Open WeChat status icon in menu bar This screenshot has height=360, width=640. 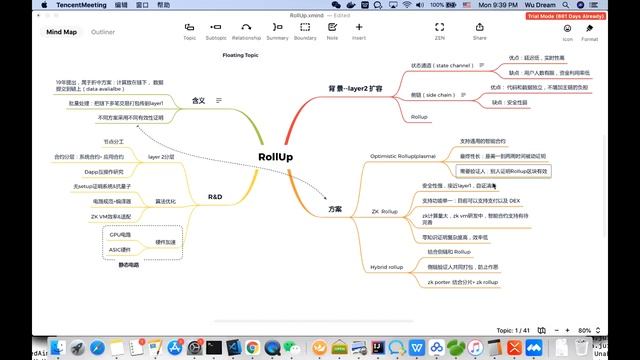point(336,5)
